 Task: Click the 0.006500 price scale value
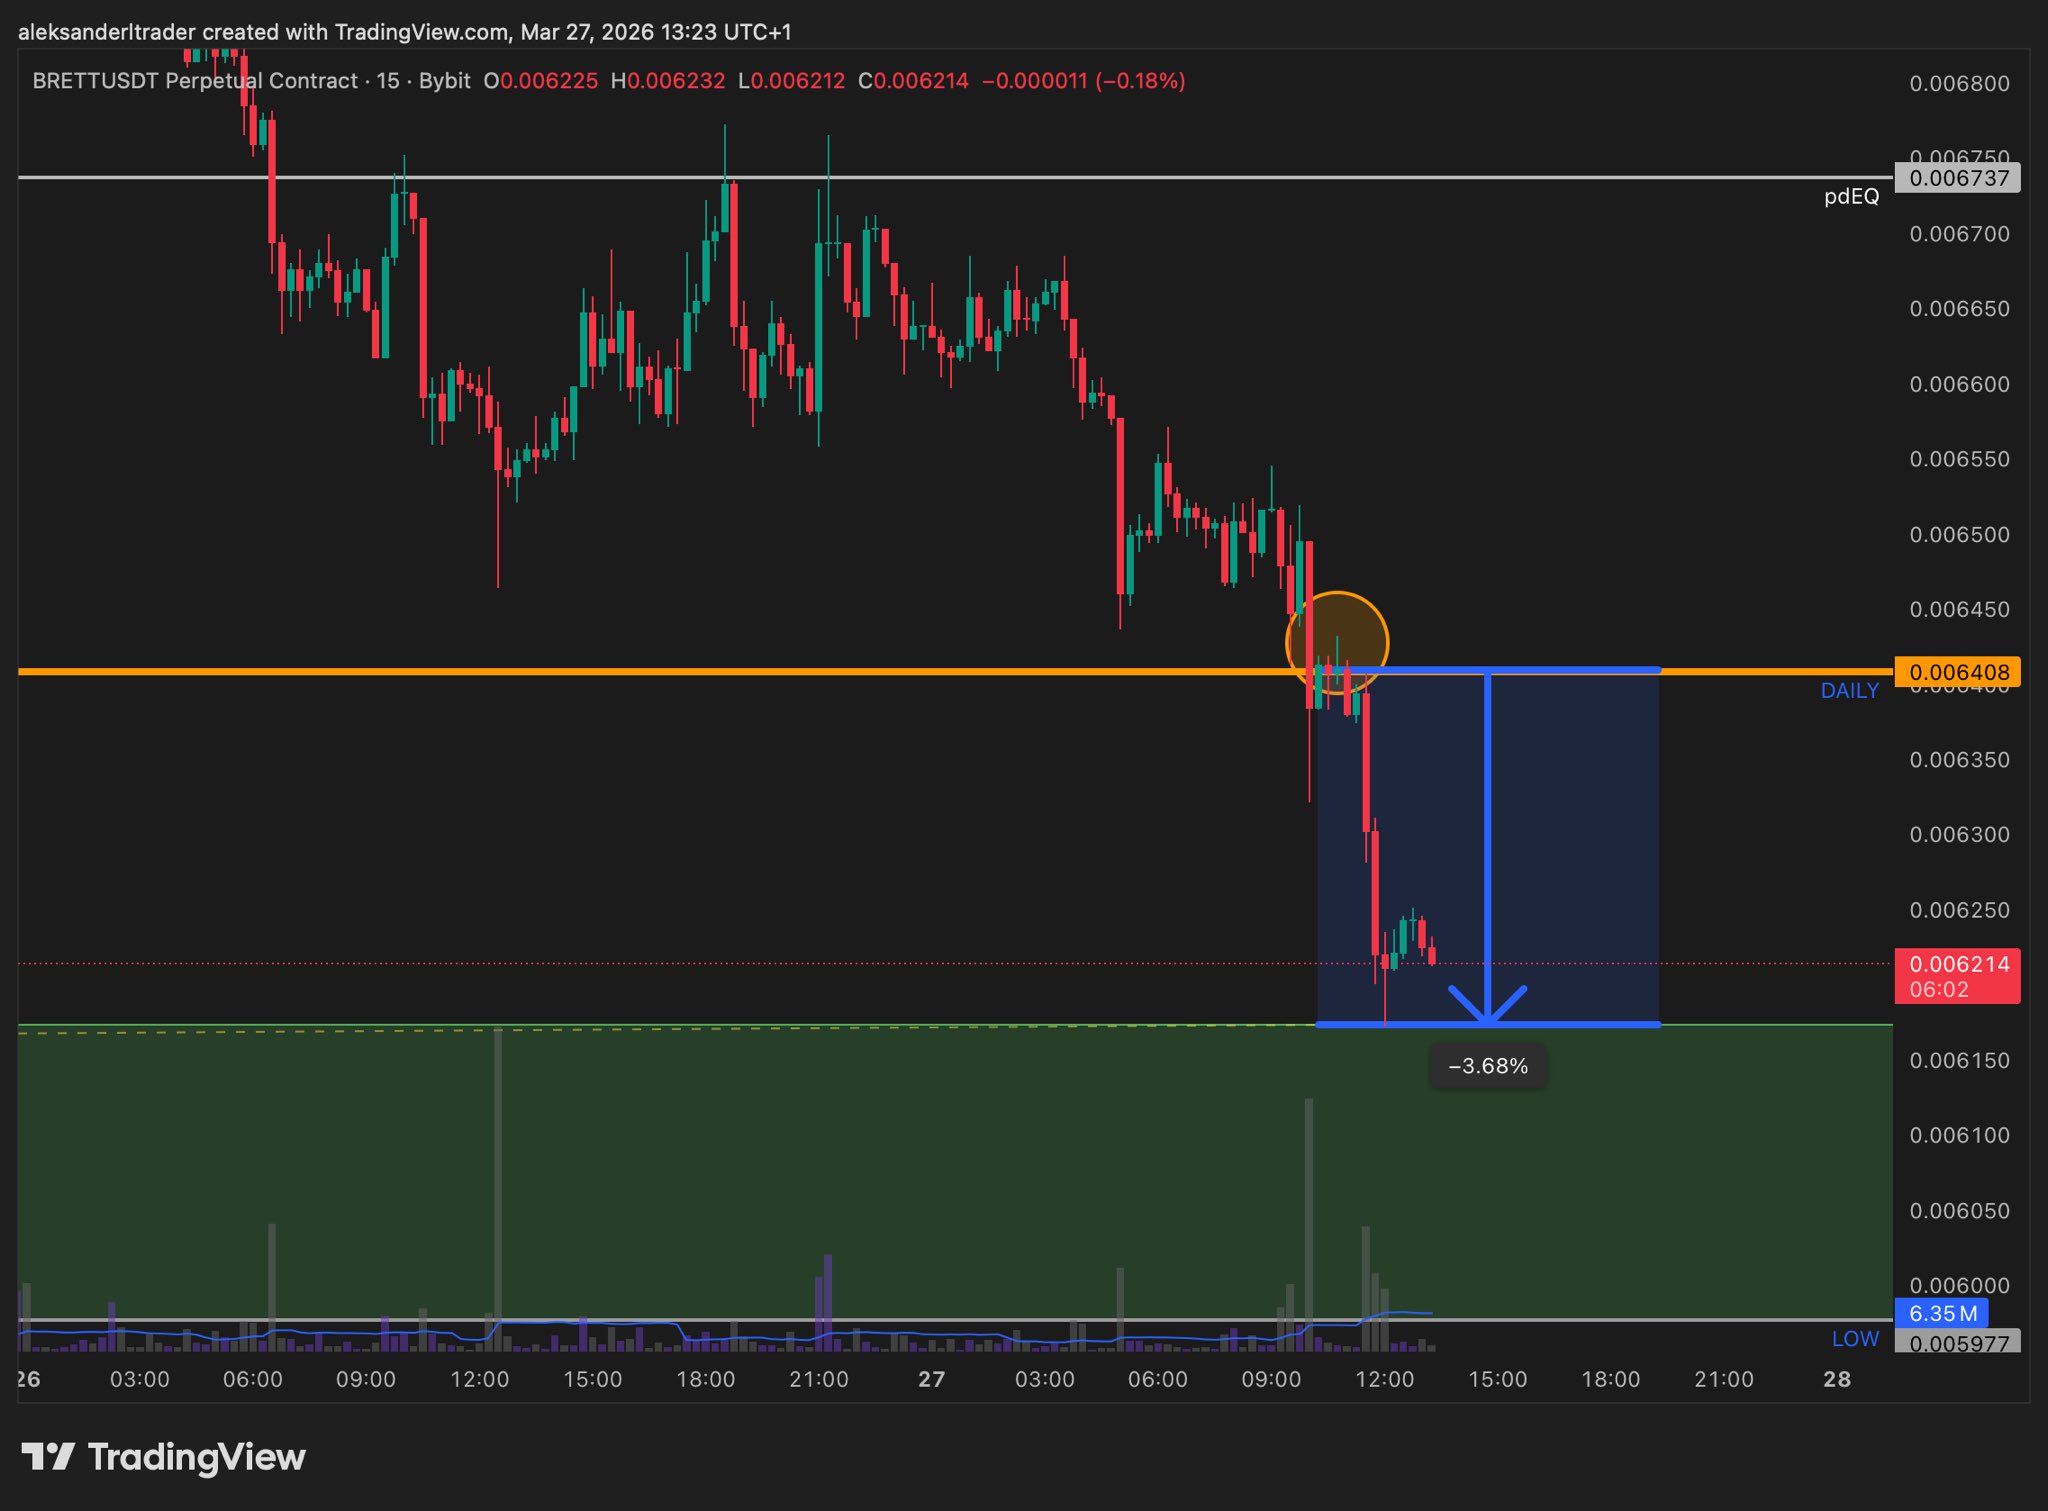tap(1959, 534)
